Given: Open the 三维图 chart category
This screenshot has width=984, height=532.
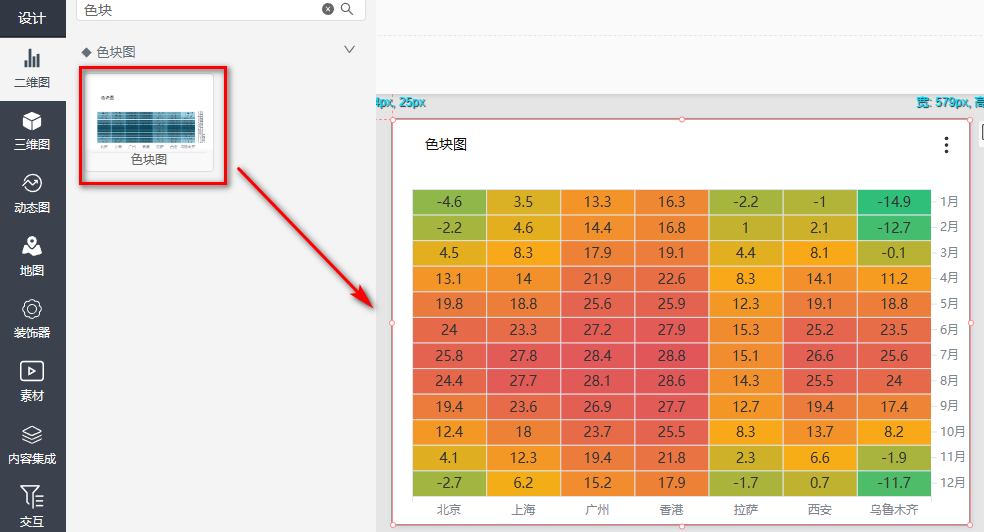Looking at the screenshot, I should click(x=32, y=131).
